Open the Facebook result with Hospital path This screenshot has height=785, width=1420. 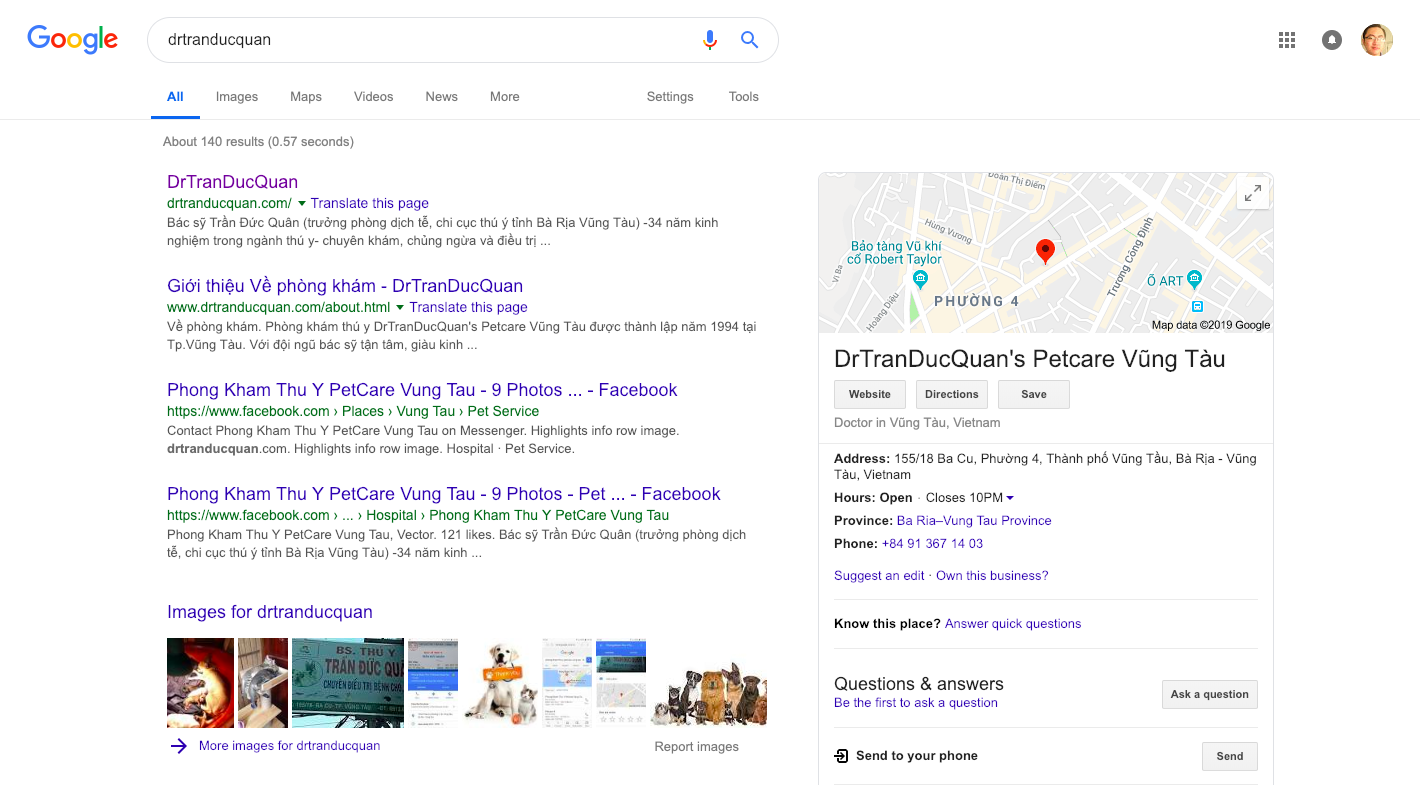(x=444, y=494)
